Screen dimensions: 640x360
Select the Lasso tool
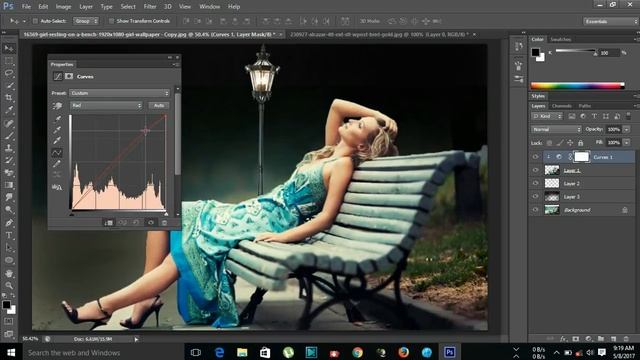[x=9, y=73]
